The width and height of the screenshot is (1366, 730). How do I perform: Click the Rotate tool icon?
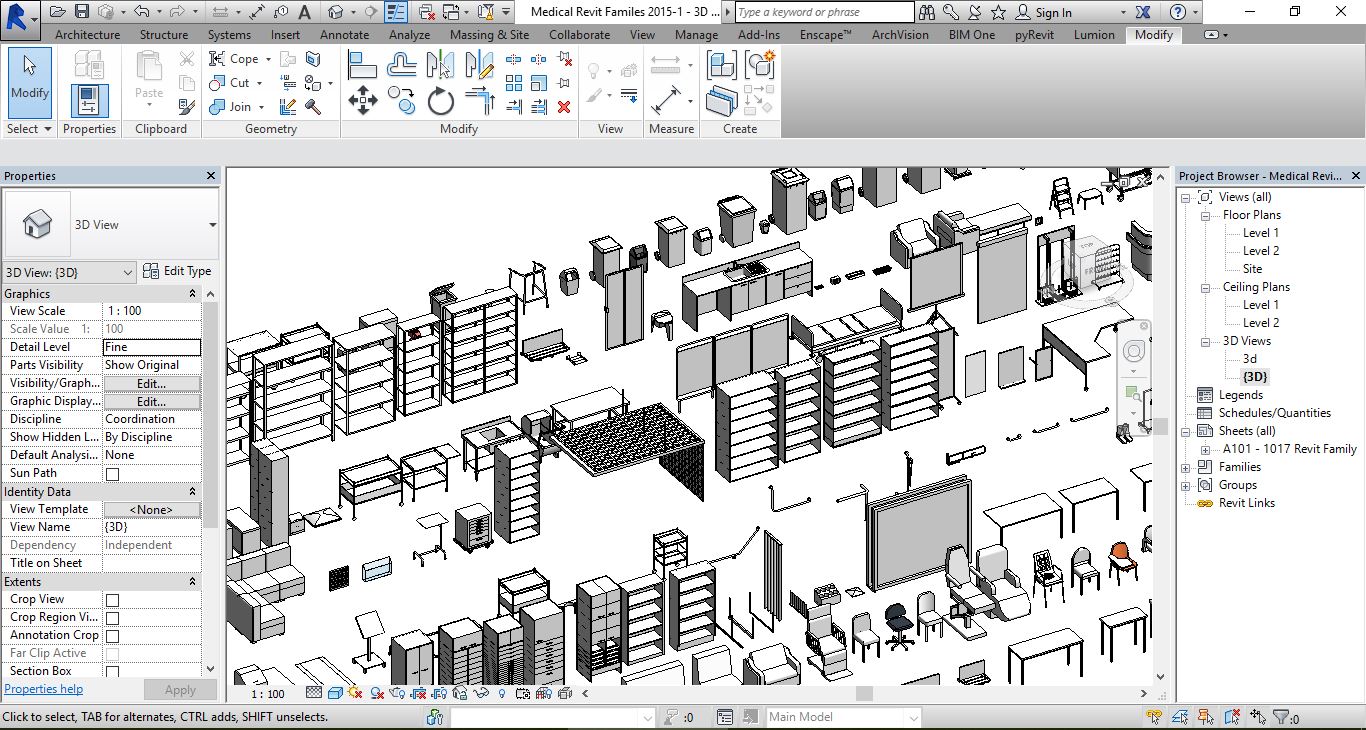coord(441,101)
